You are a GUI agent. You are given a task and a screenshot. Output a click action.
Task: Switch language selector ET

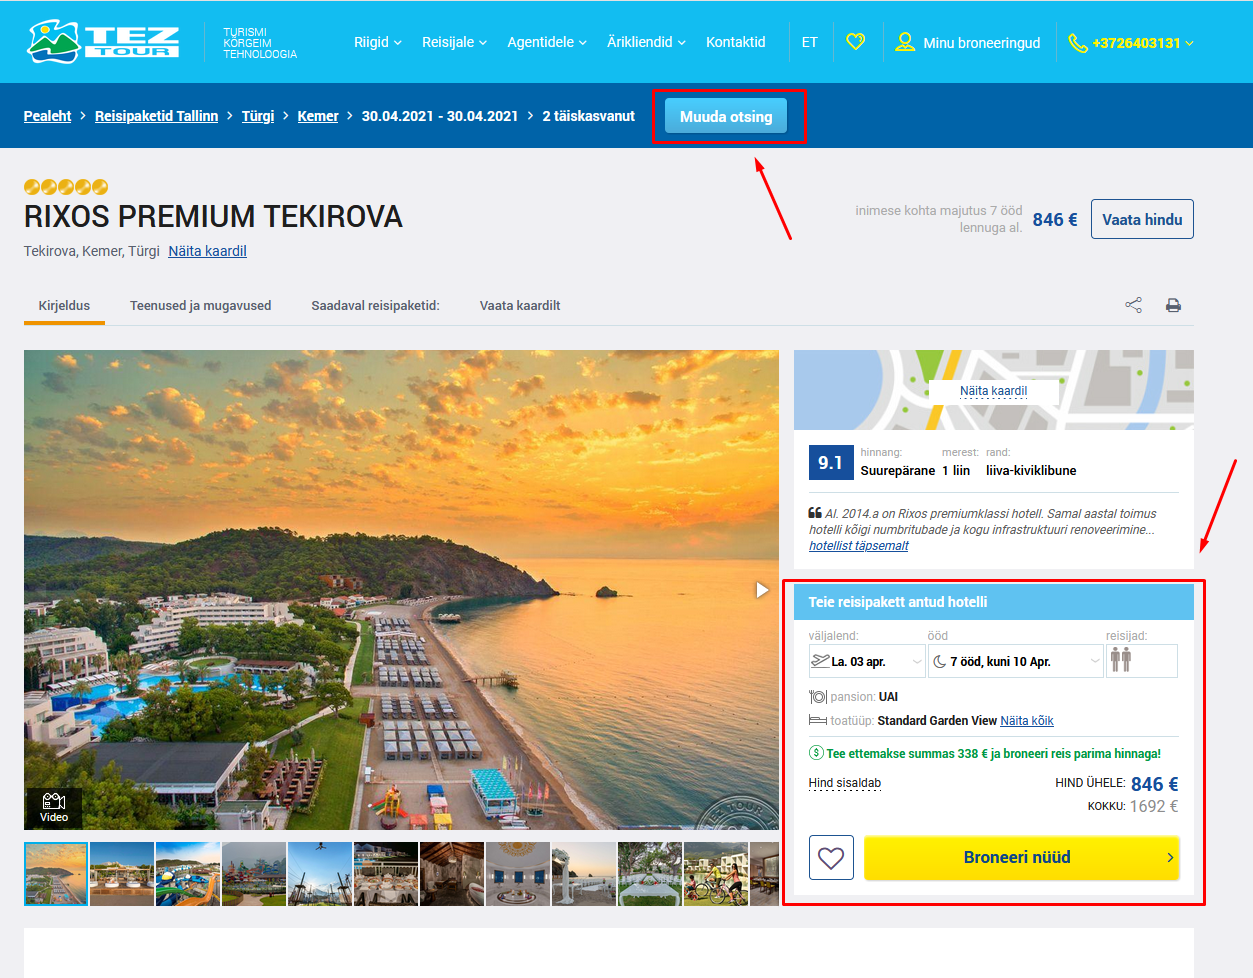point(810,42)
